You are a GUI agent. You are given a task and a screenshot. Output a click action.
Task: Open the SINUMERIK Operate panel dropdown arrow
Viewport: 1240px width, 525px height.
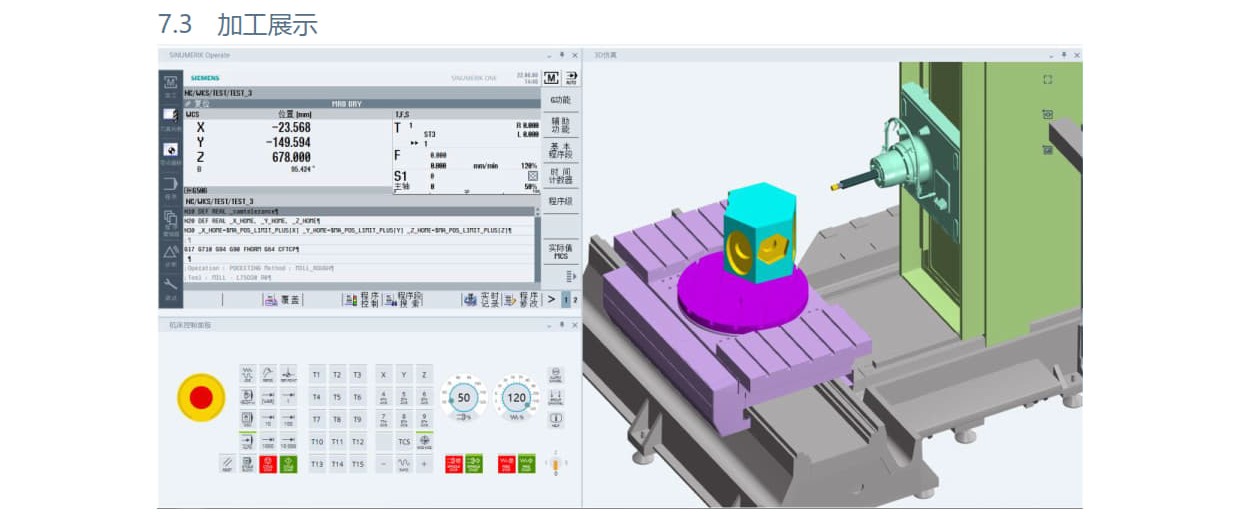pos(548,55)
